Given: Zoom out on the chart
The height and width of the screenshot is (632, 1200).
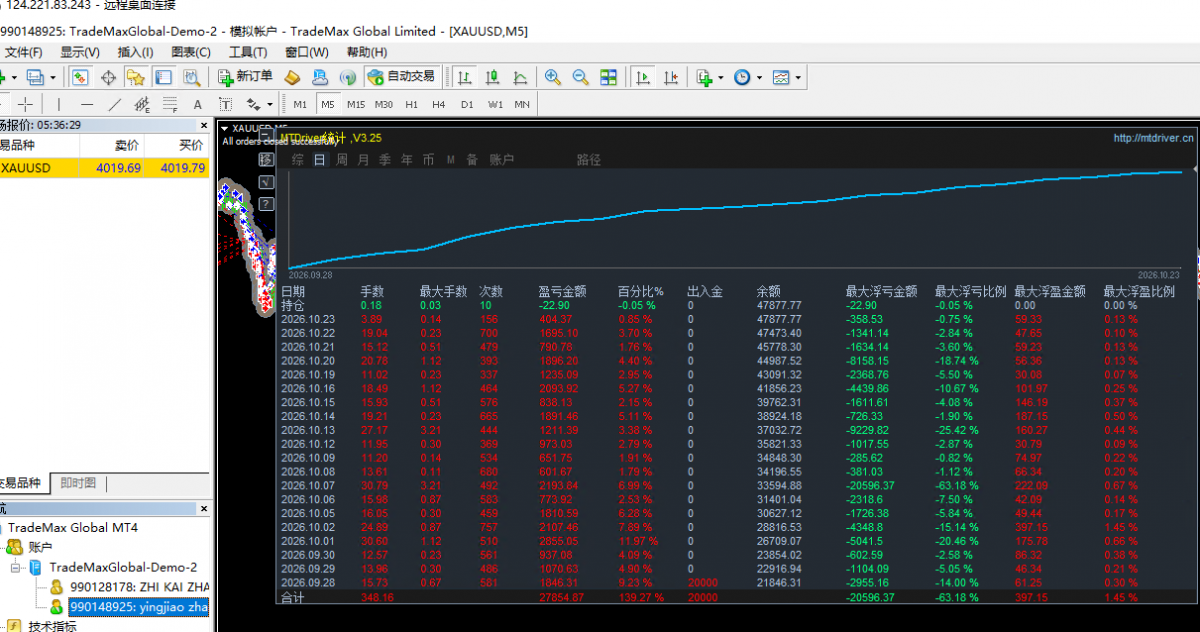Looking at the screenshot, I should click(580, 77).
